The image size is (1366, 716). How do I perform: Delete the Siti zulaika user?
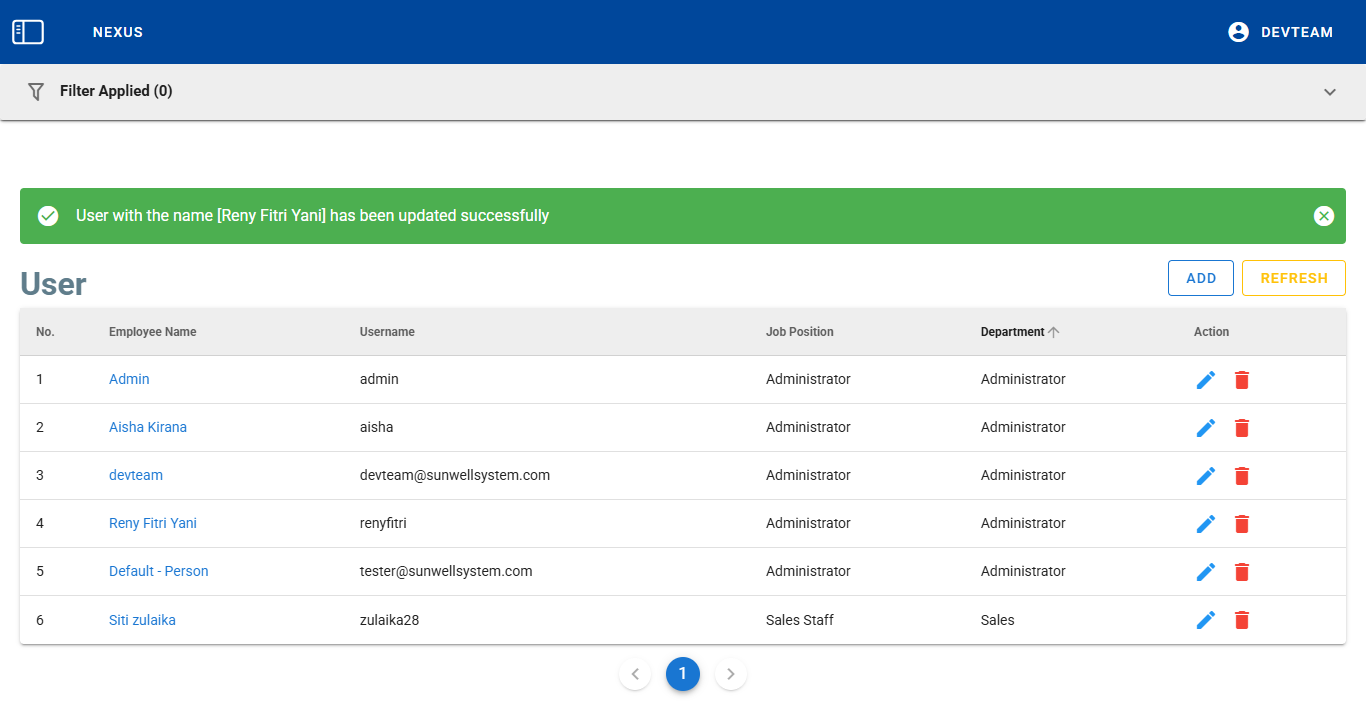point(1242,620)
